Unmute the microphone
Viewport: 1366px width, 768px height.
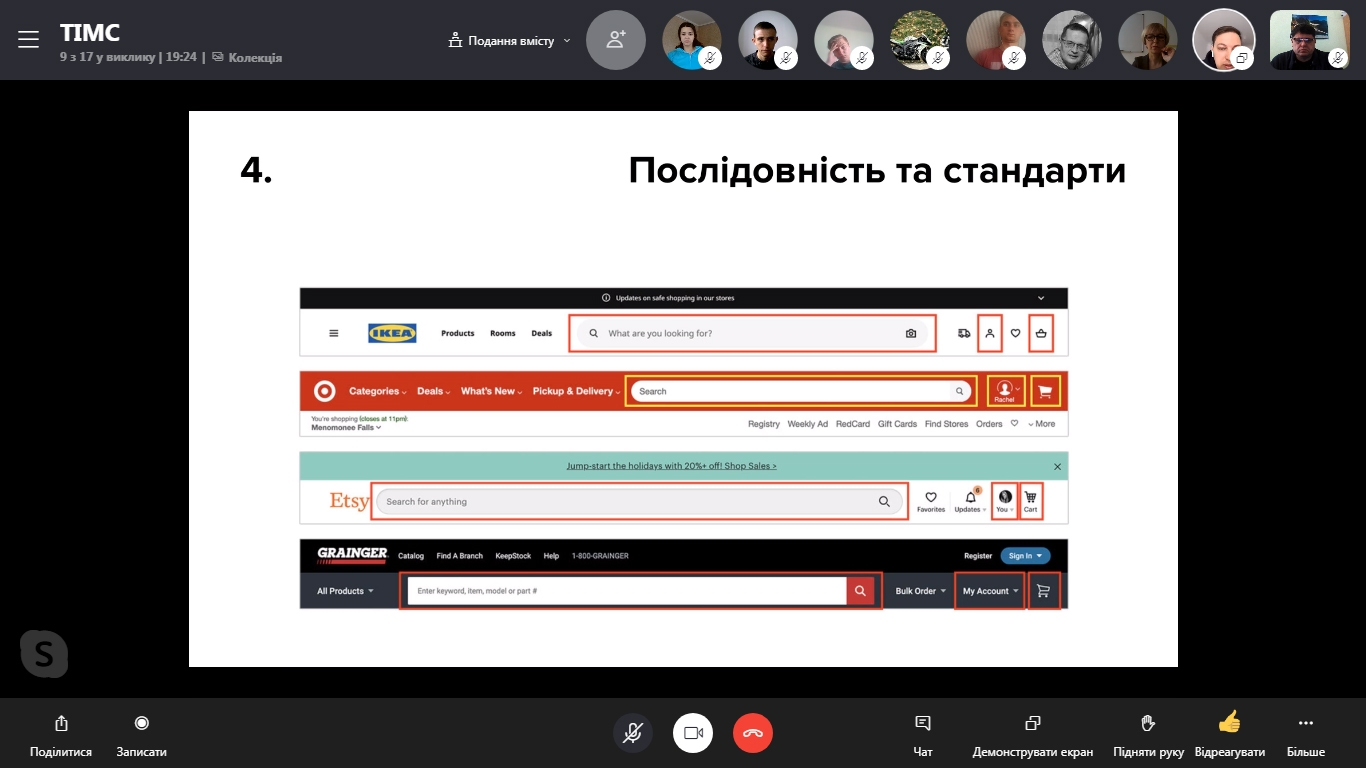[633, 733]
